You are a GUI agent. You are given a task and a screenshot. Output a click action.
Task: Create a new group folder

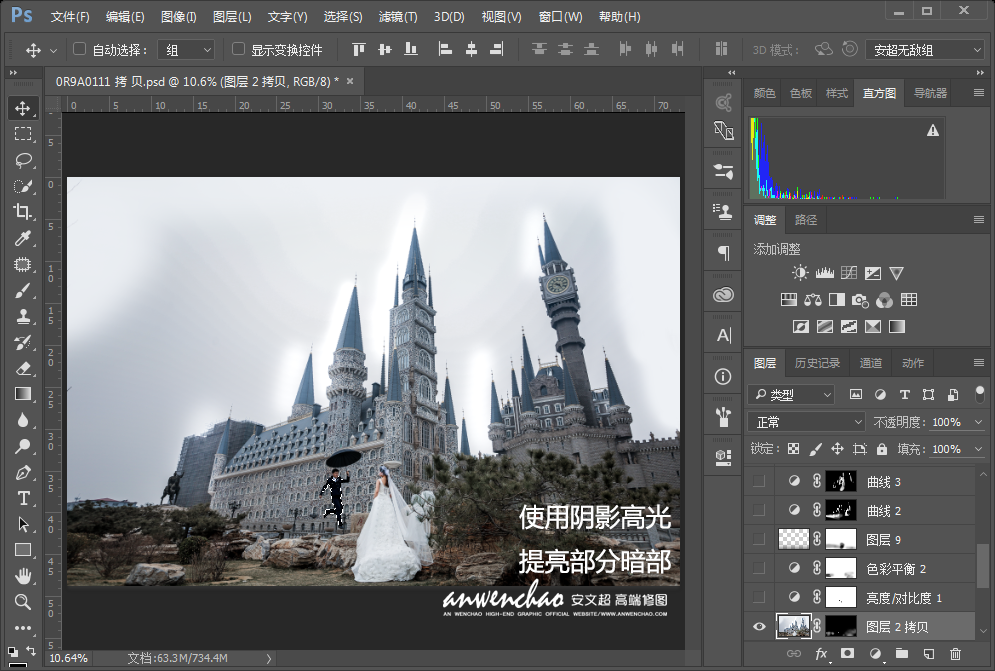pyautogui.click(x=902, y=653)
